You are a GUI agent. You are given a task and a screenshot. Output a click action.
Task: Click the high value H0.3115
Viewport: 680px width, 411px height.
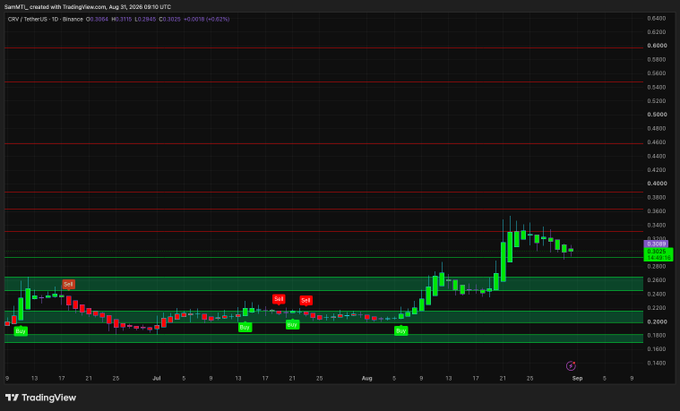(x=121, y=19)
